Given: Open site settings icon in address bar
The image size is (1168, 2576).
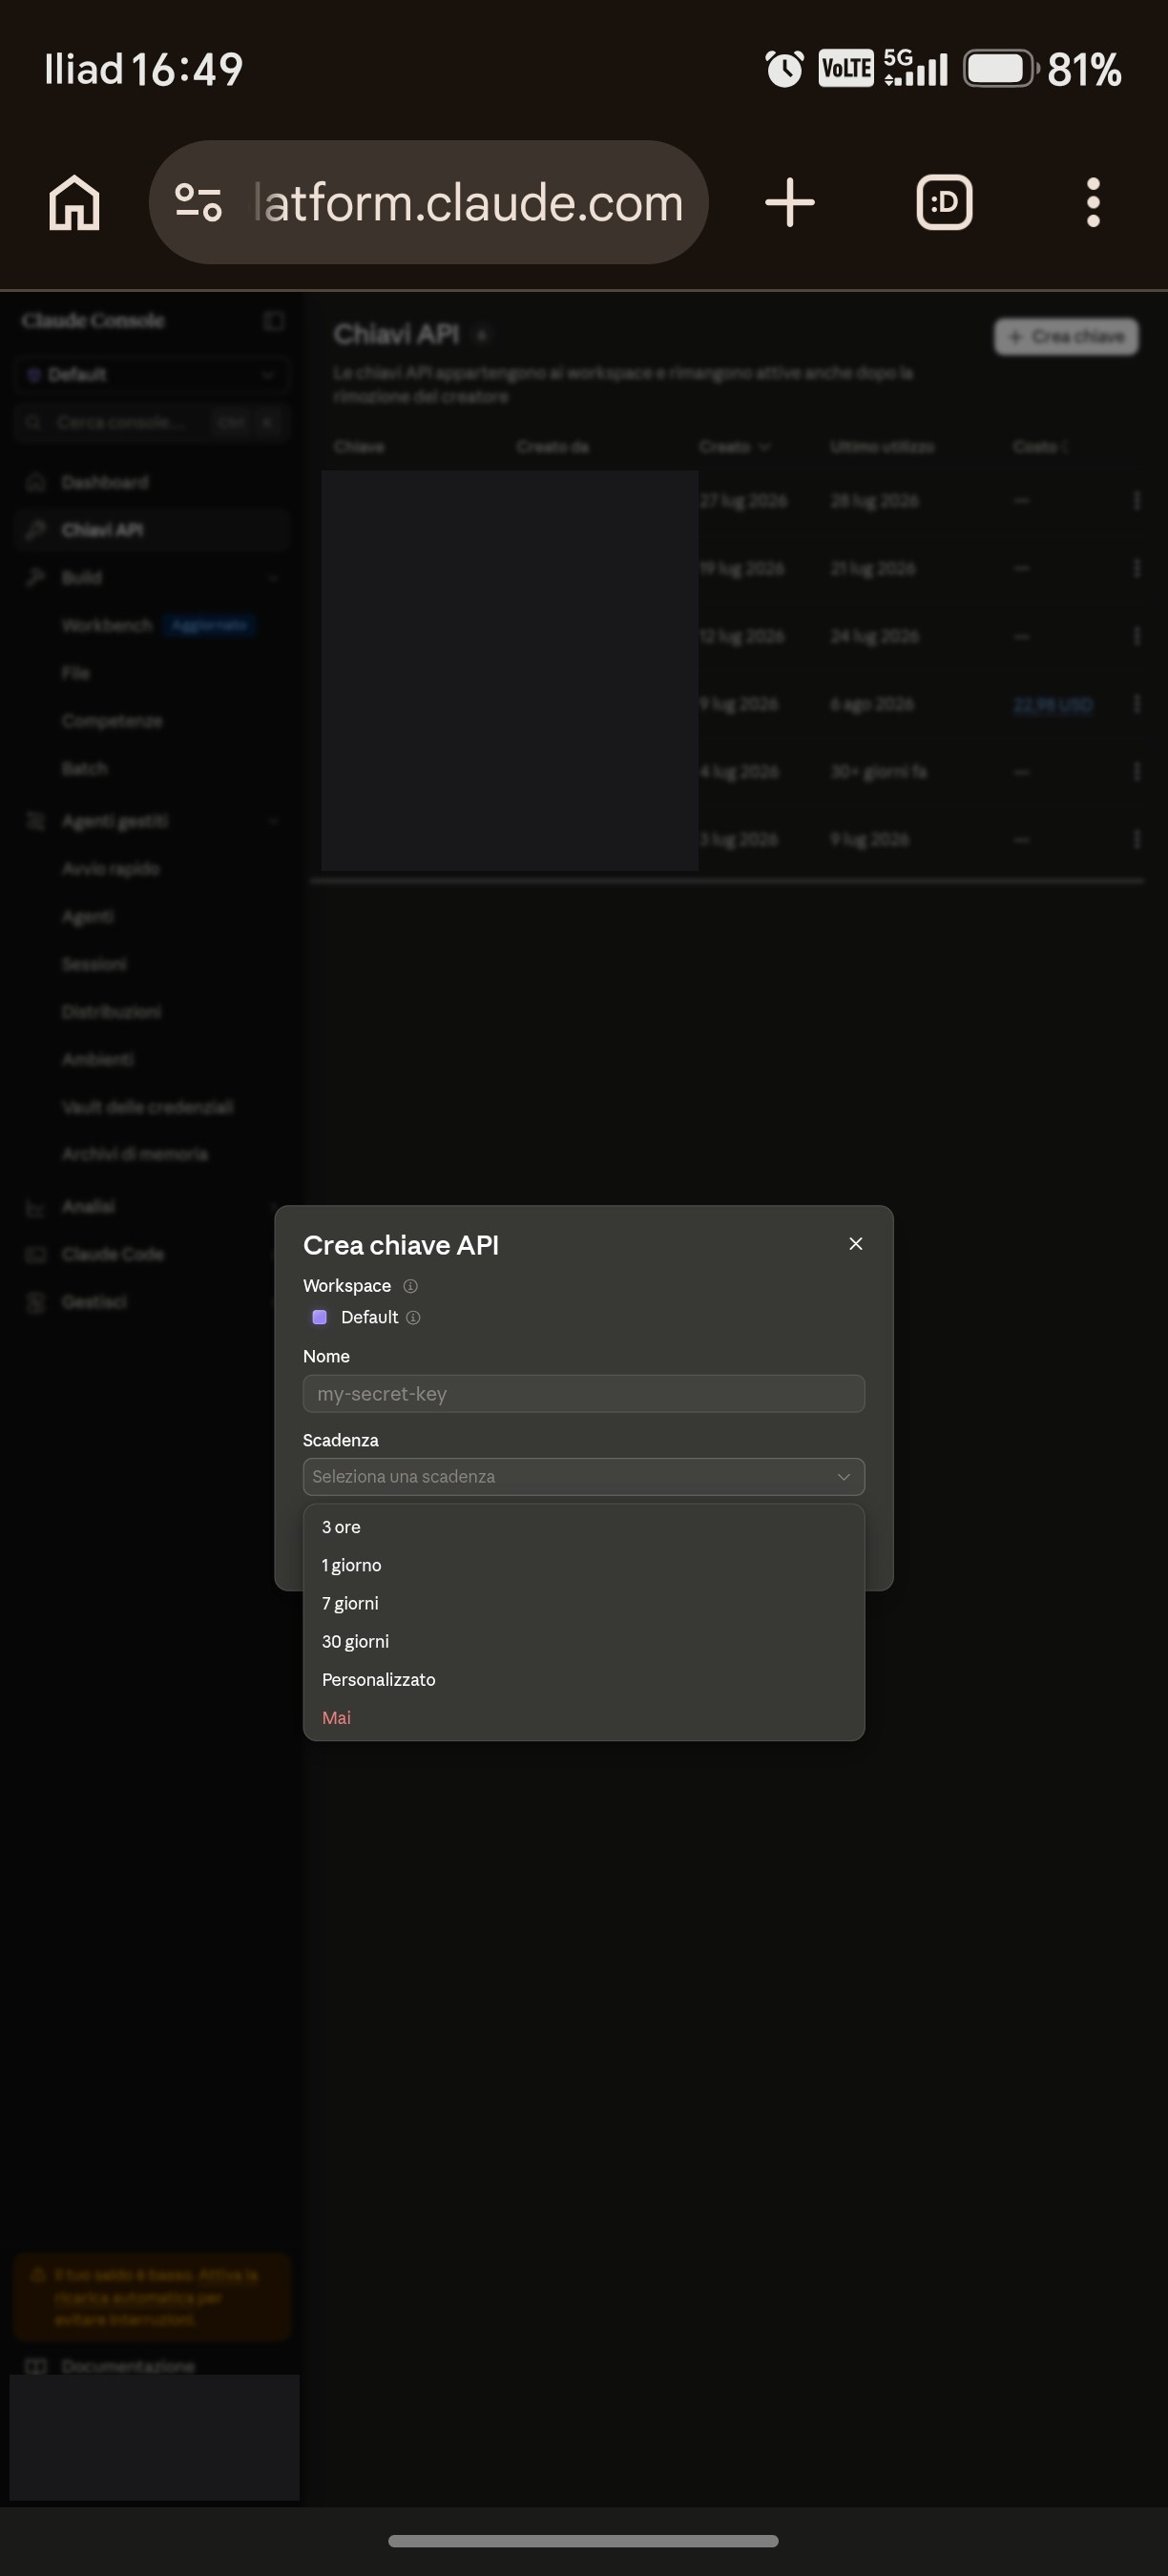Looking at the screenshot, I should pos(198,202).
